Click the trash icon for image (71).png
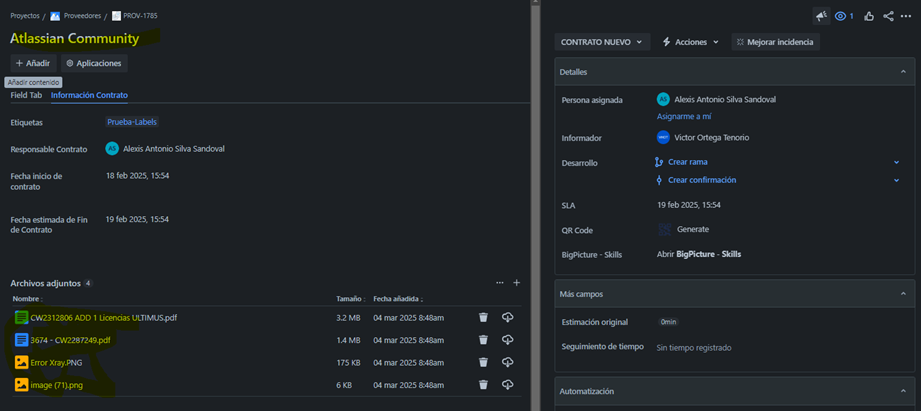This screenshot has height=411, width=921. 483,385
